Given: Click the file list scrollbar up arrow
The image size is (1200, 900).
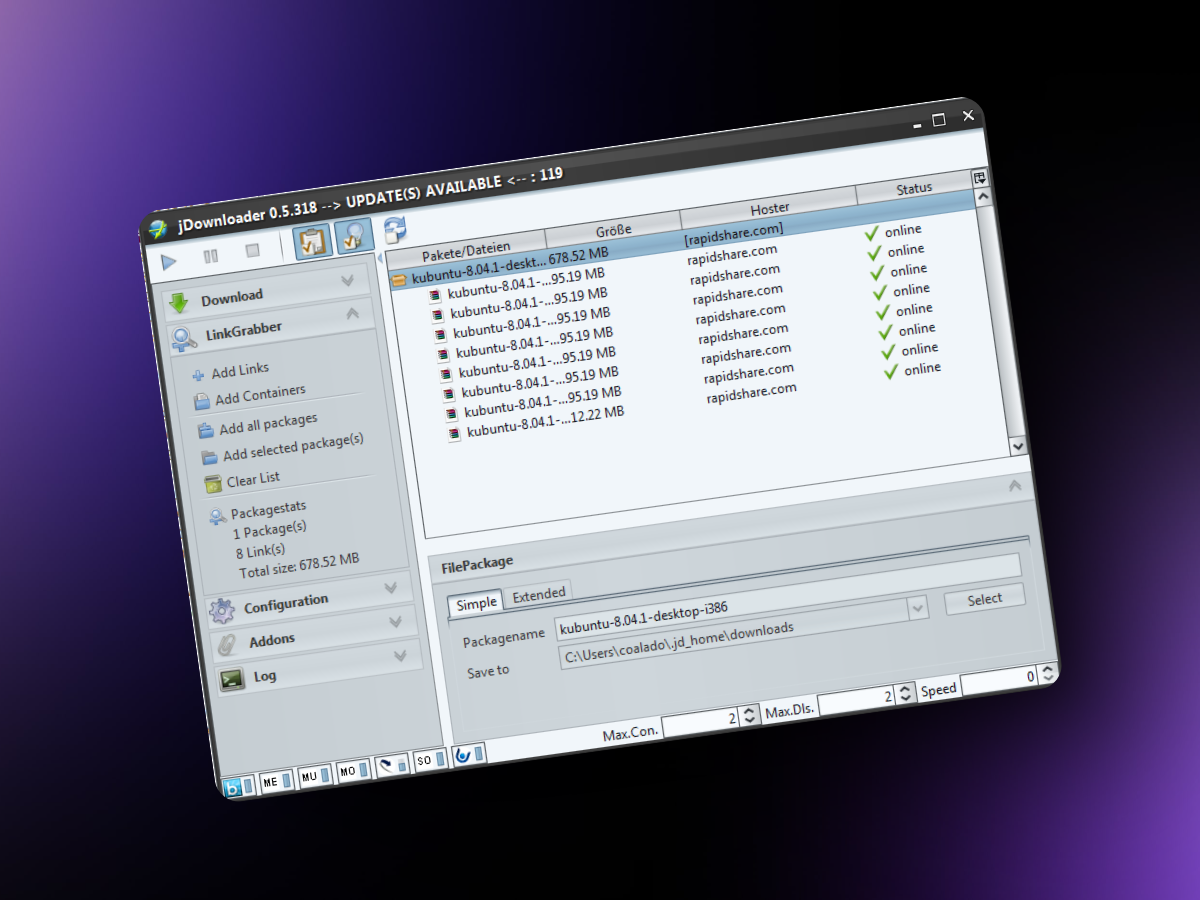Looking at the screenshot, I should point(981,197).
